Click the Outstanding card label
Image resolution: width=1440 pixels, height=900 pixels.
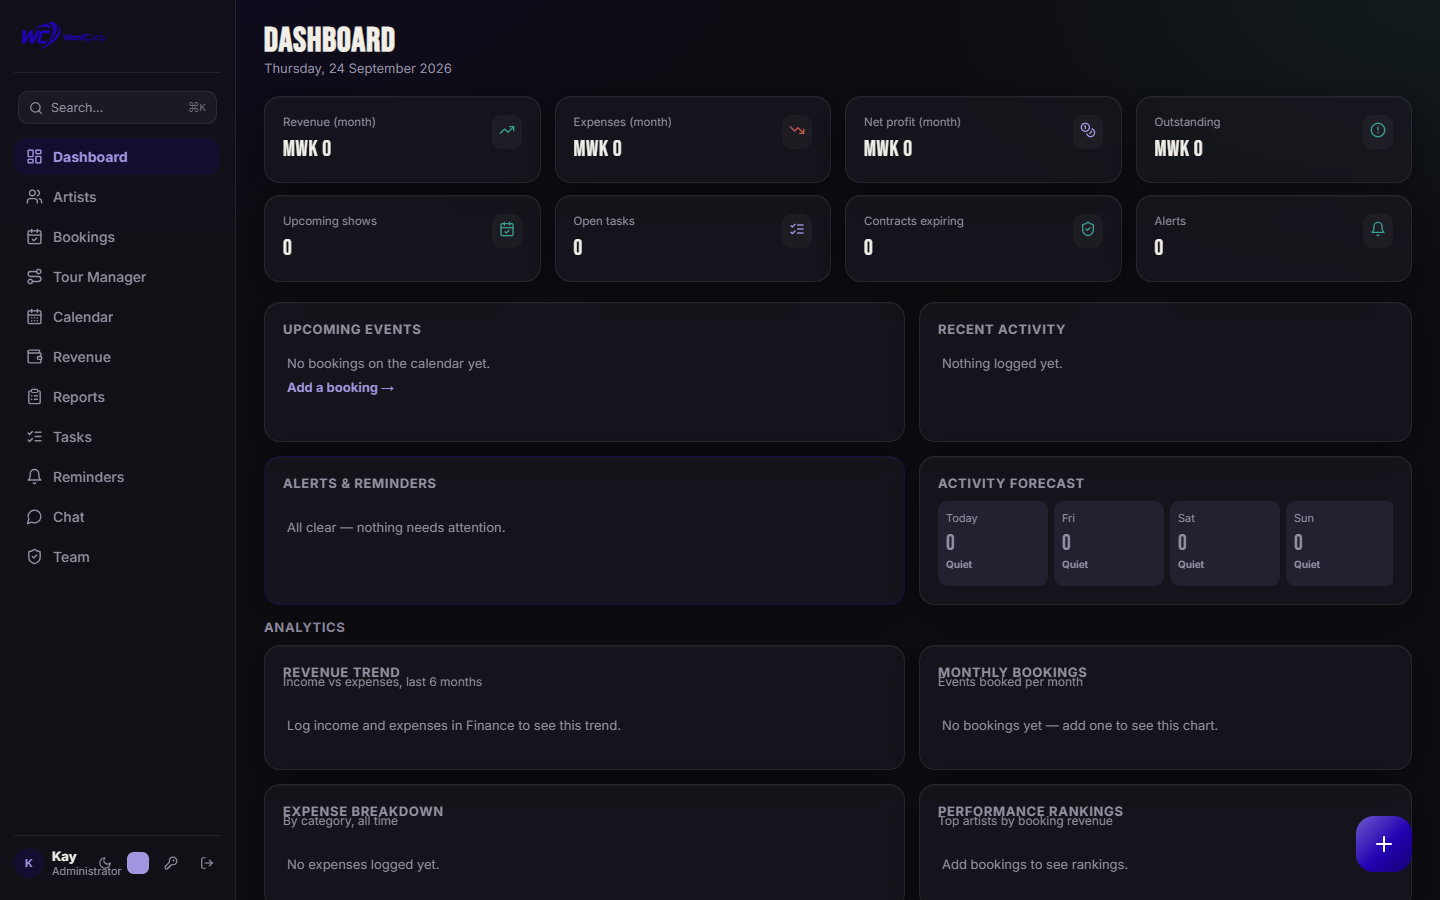[1187, 122]
